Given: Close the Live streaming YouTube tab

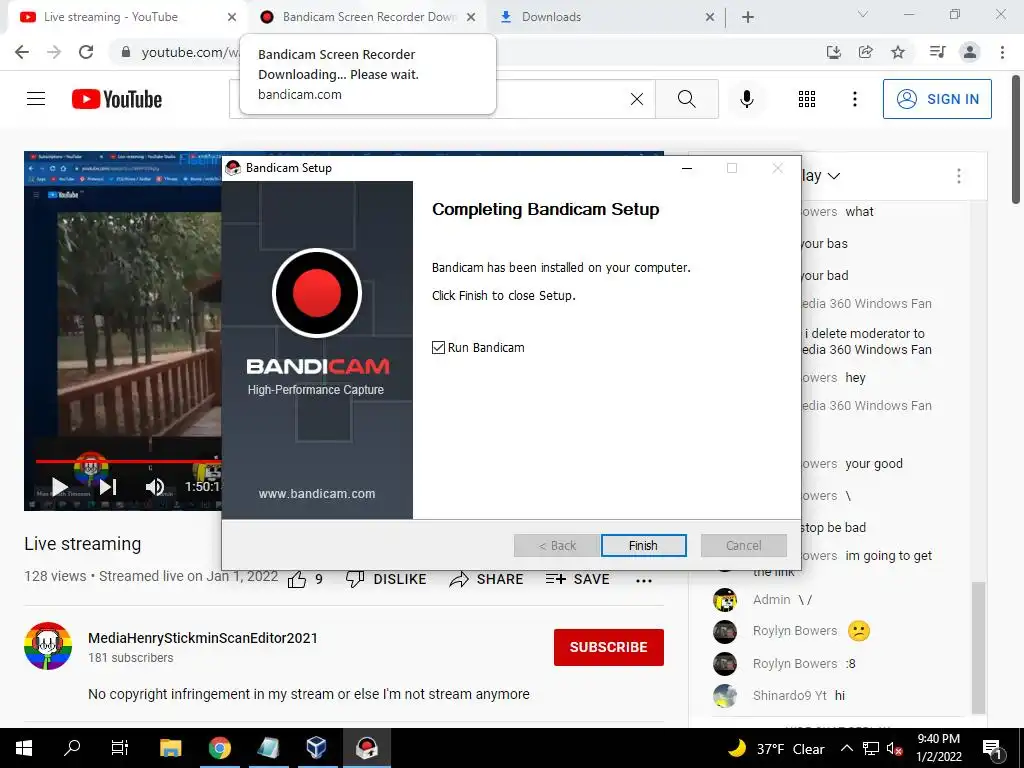Looking at the screenshot, I should coord(232,17).
